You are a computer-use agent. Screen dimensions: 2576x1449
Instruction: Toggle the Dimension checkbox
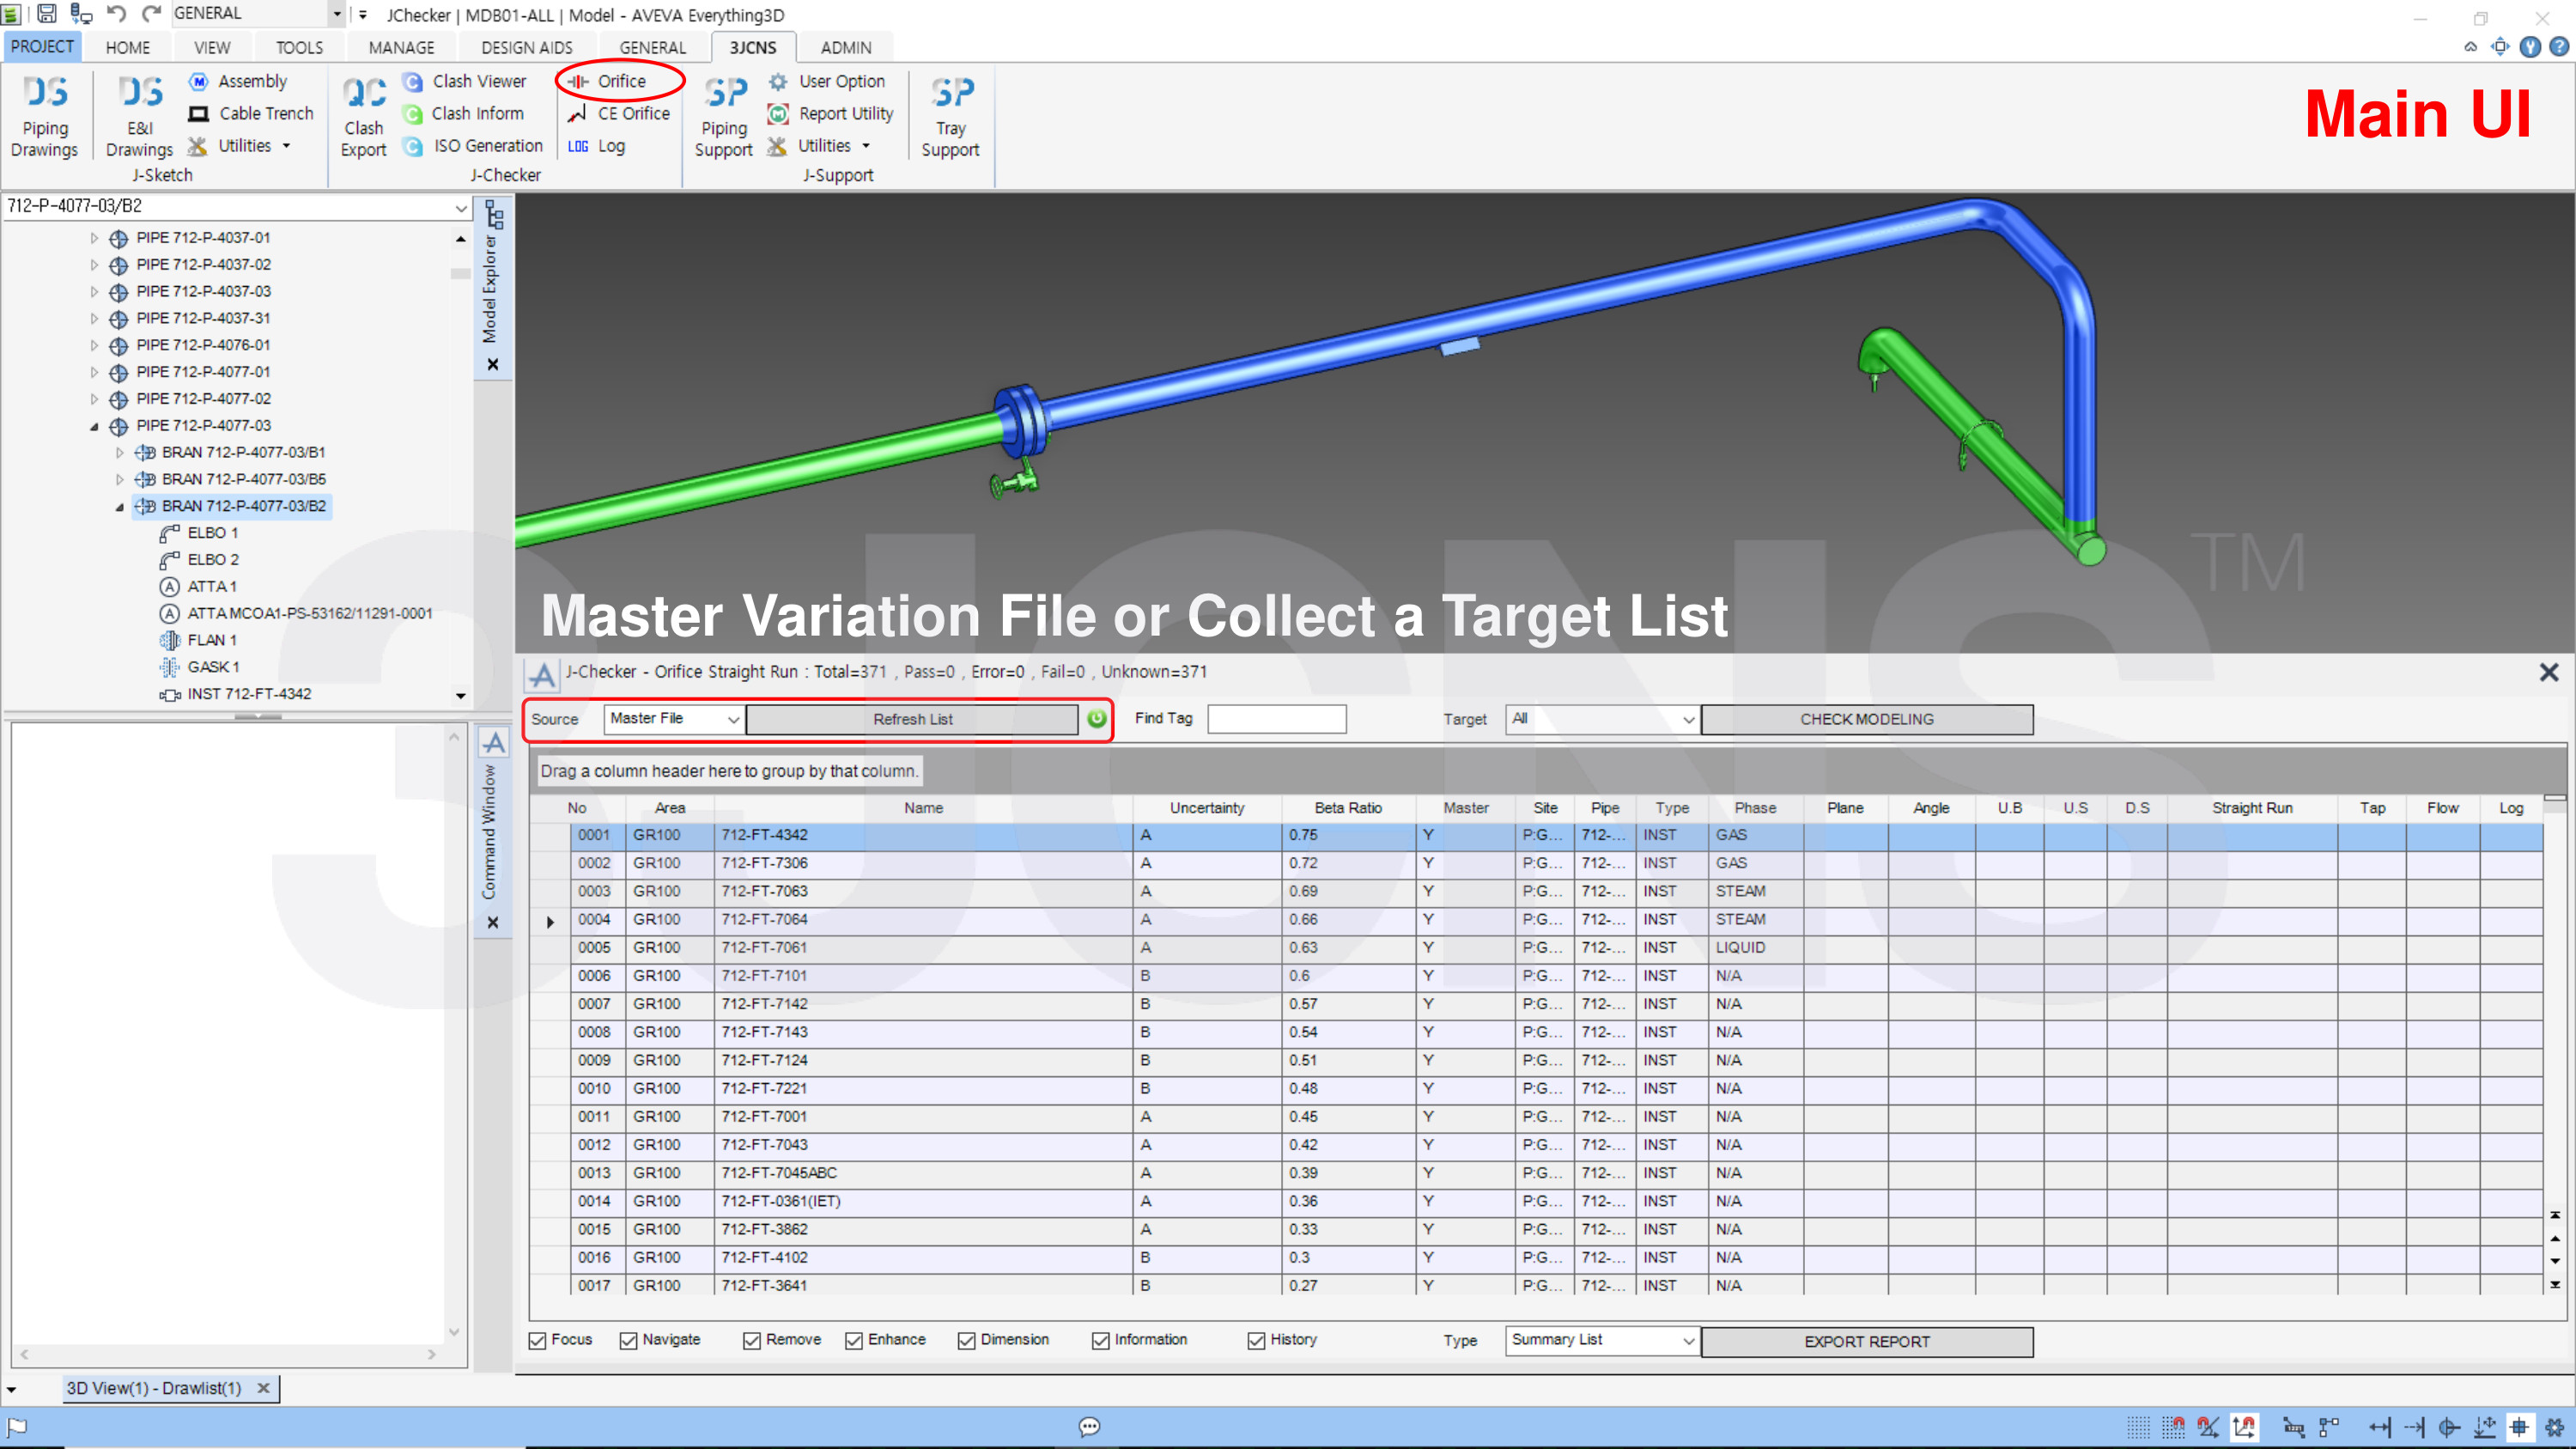click(966, 1341)
